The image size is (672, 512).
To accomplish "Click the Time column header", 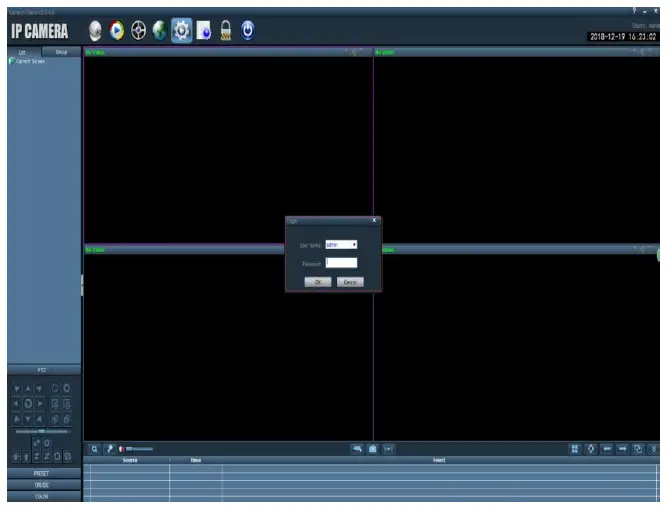I will coord(196,460).
